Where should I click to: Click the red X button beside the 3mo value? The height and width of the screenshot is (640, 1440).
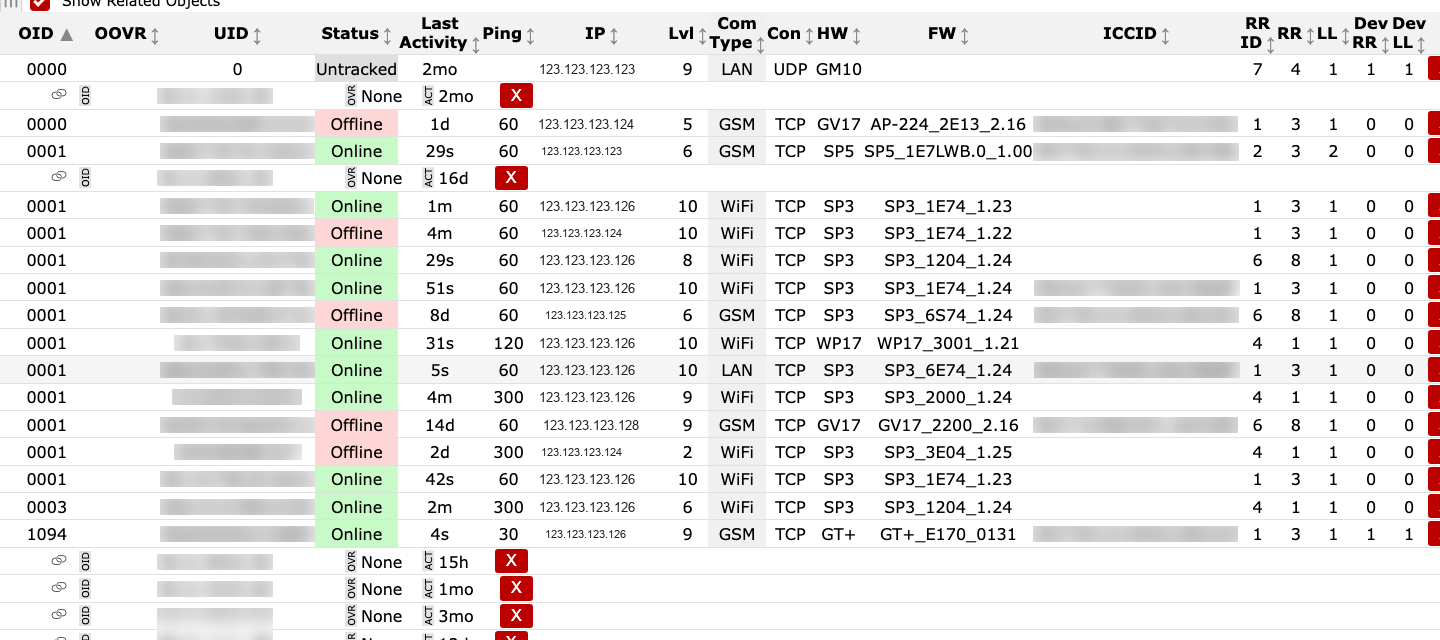coord(516,616)
